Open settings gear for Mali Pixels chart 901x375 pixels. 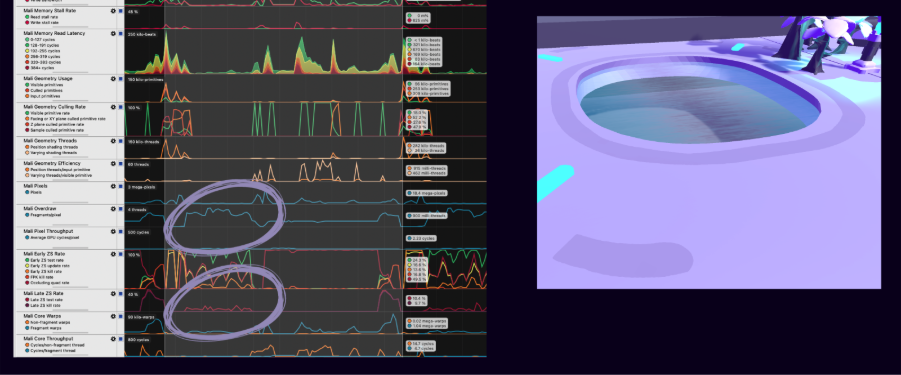pyautogui.click(x=113, y=186)
